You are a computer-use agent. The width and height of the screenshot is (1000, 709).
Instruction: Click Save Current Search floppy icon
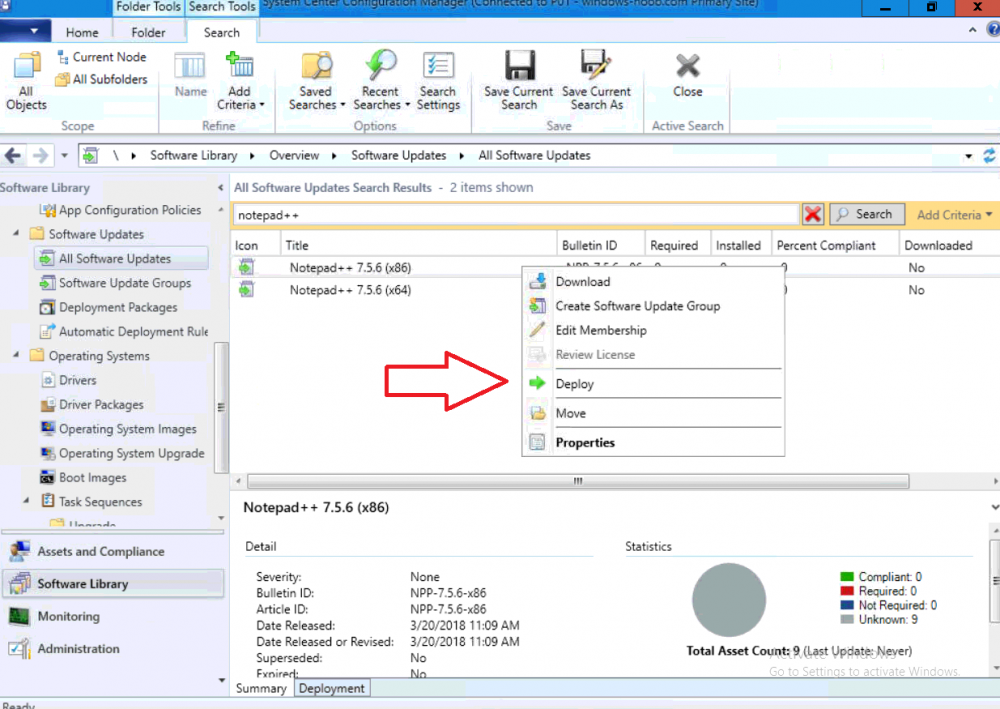coord(518,81)
